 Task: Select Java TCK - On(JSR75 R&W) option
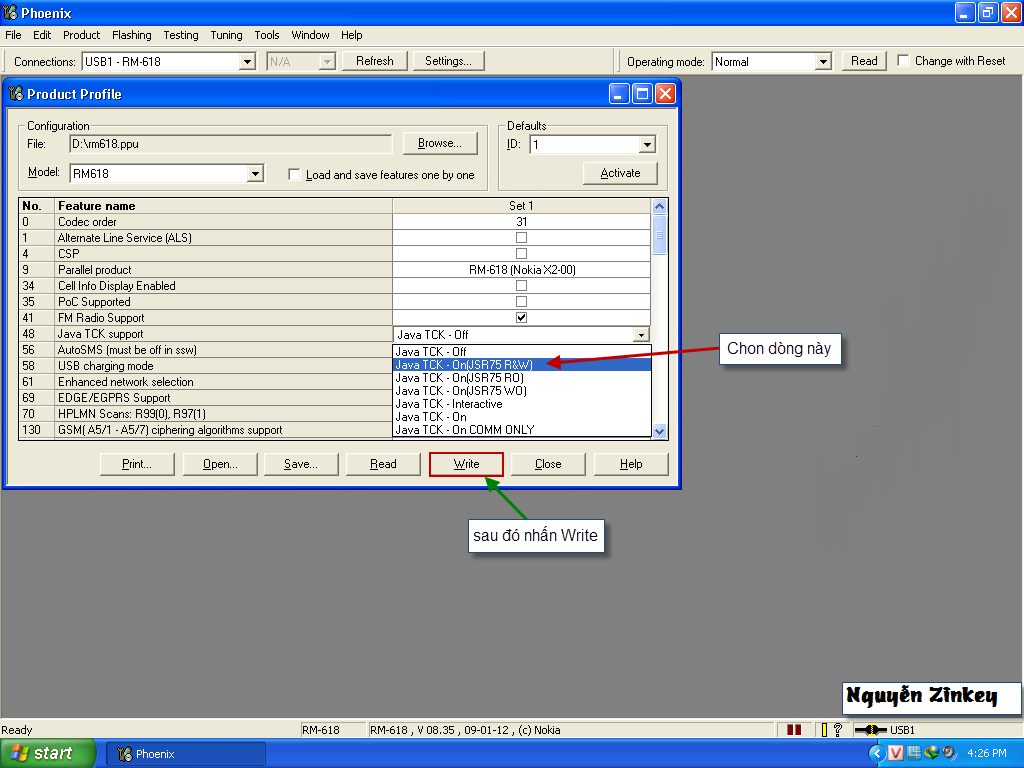click(464, 365)
